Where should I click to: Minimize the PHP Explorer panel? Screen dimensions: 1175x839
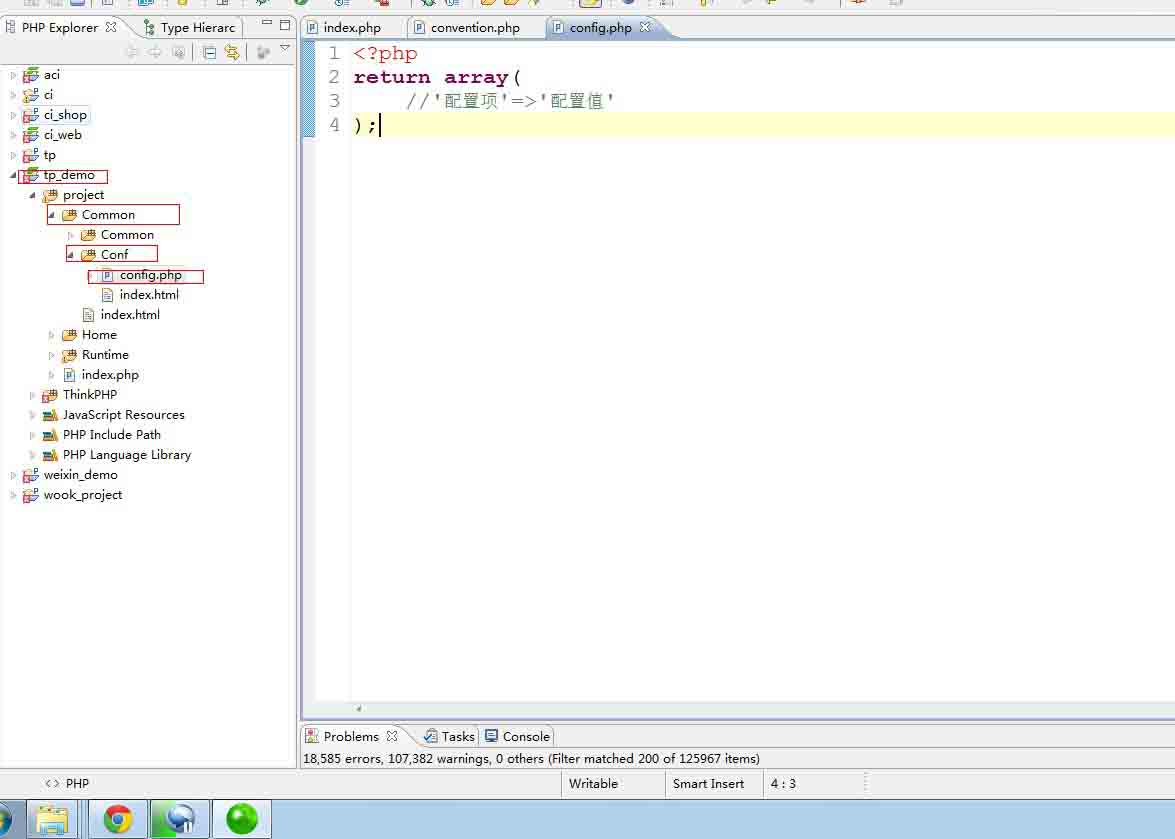tap(266, 25)
